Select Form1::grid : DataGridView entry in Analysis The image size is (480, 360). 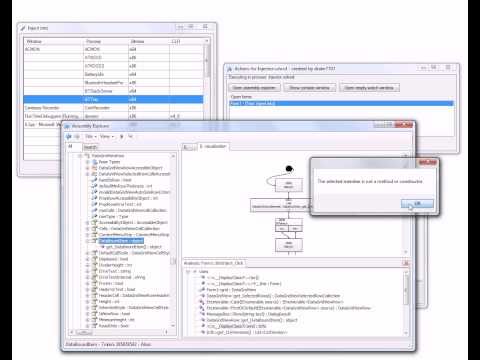tap(231, 290)
